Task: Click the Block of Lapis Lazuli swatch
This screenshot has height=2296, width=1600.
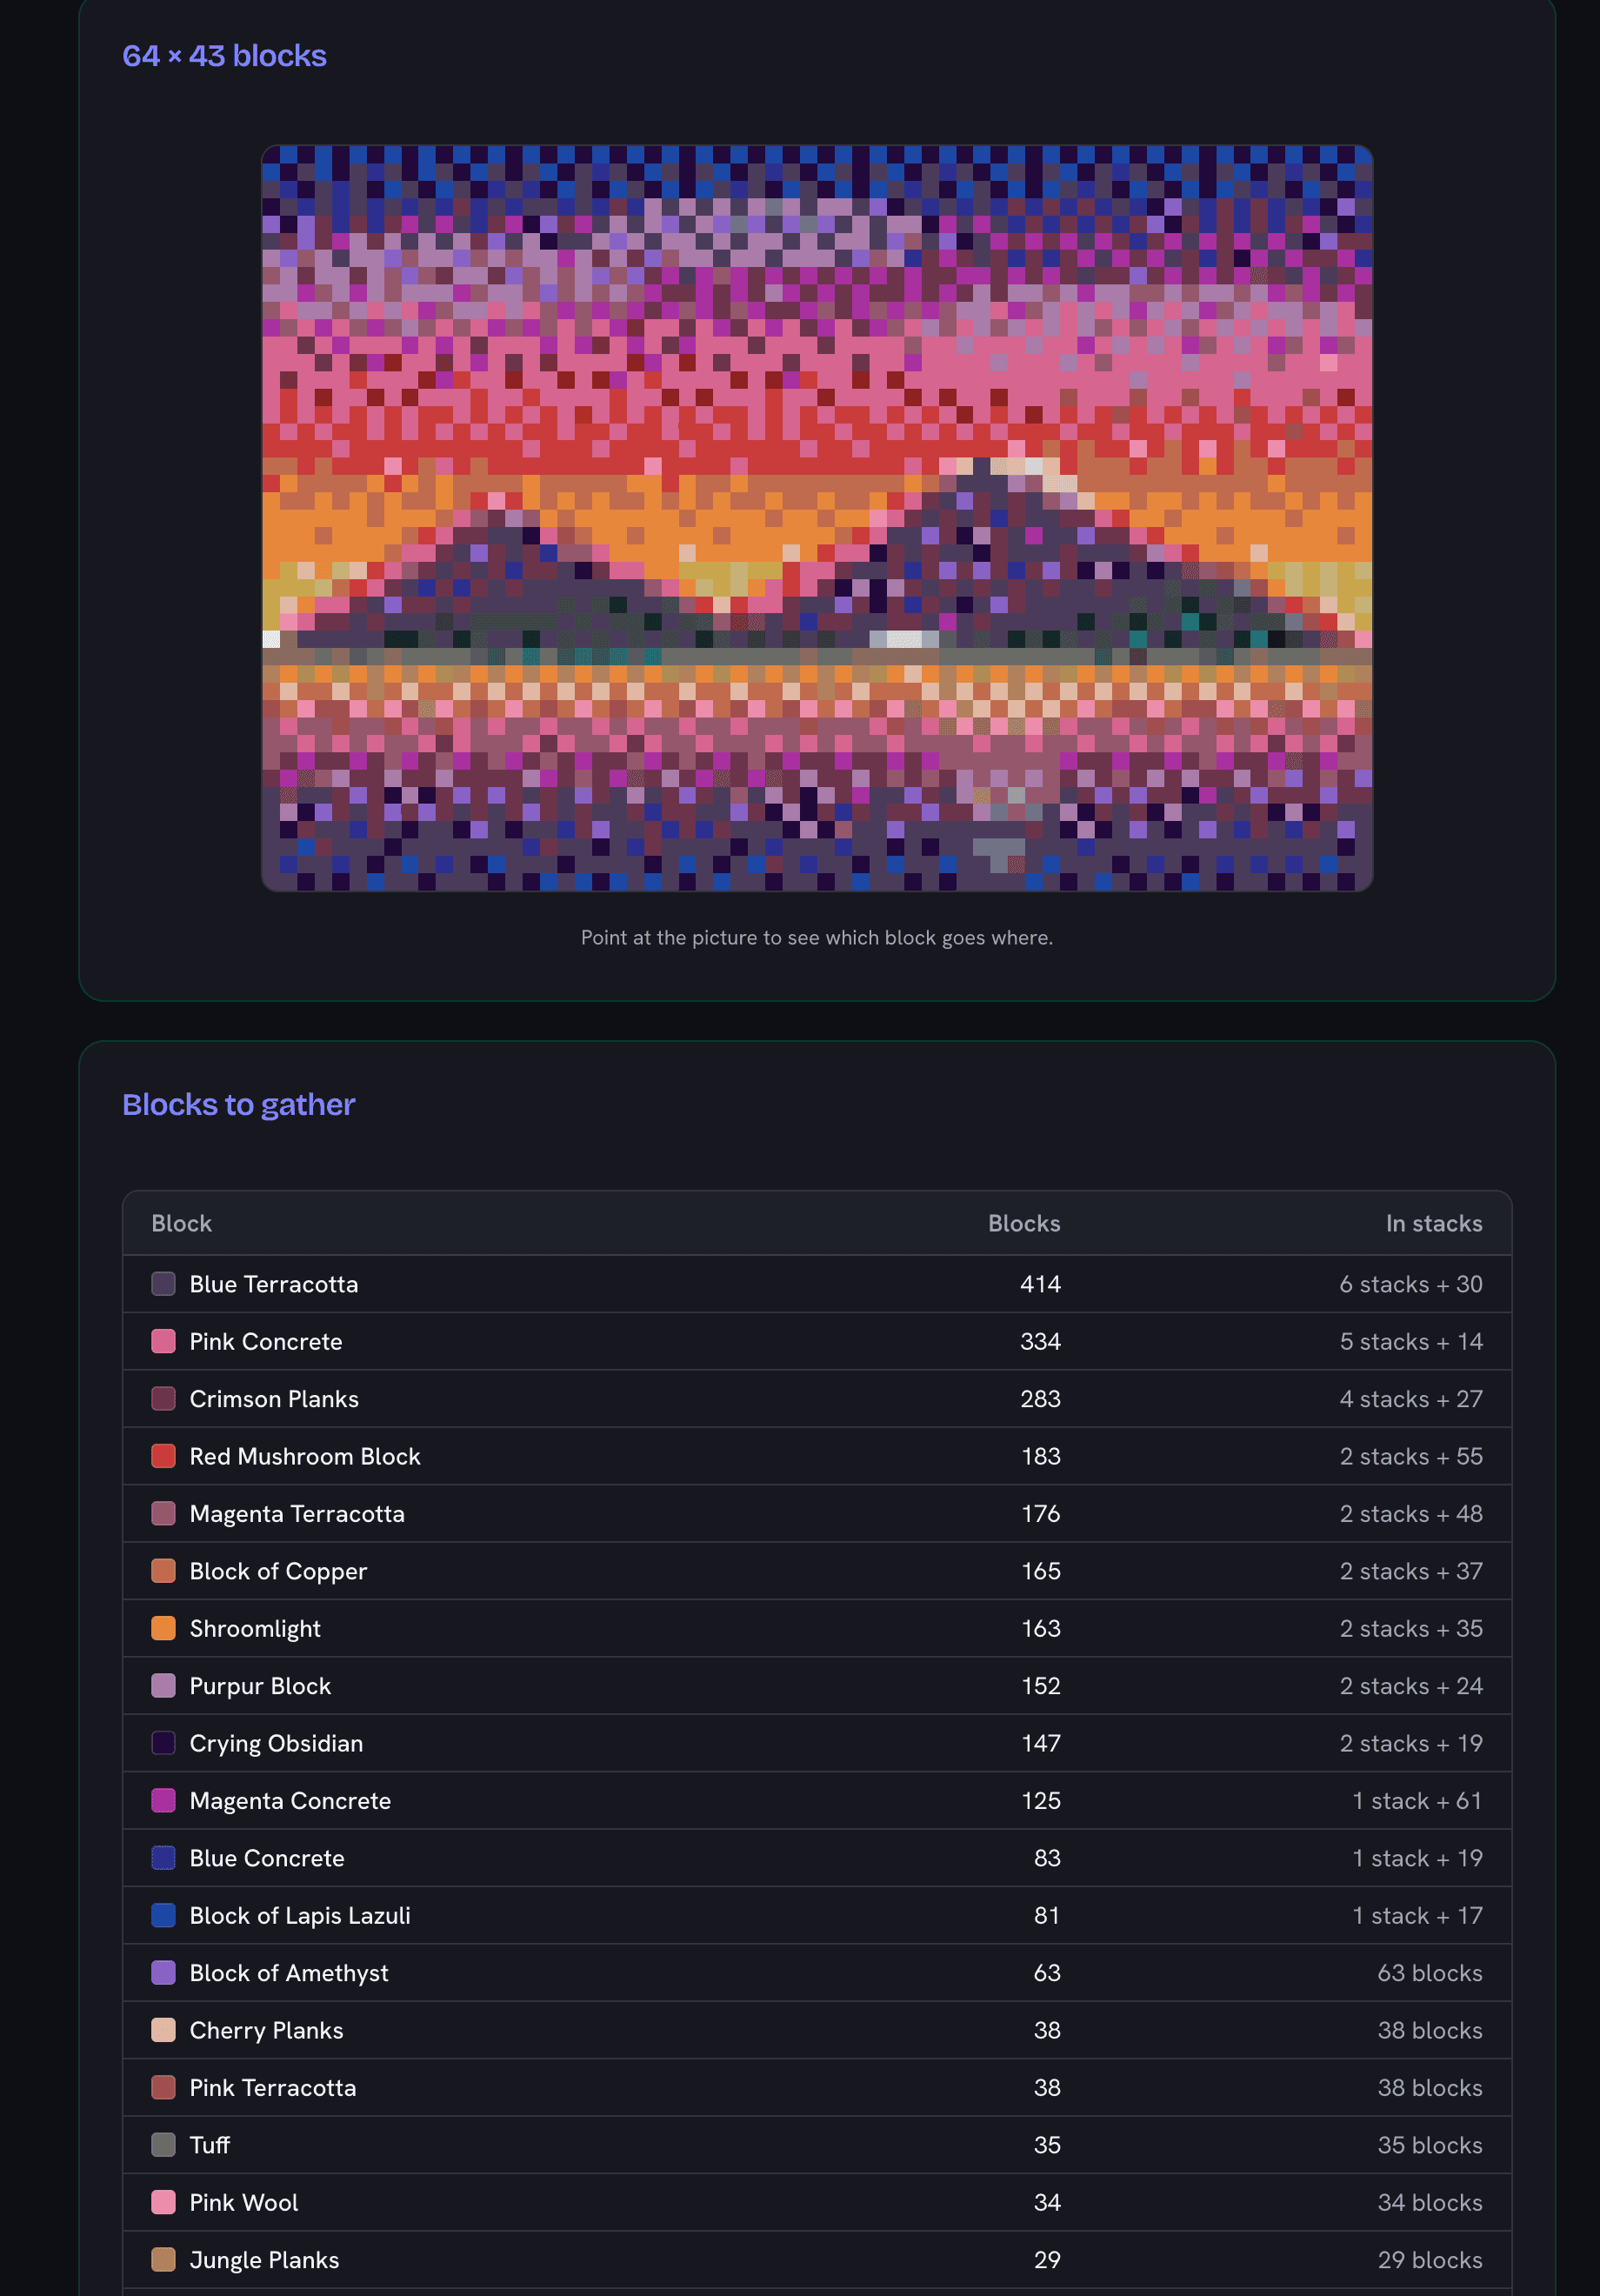Action: pyautogui.click(x=163, y=1915)
